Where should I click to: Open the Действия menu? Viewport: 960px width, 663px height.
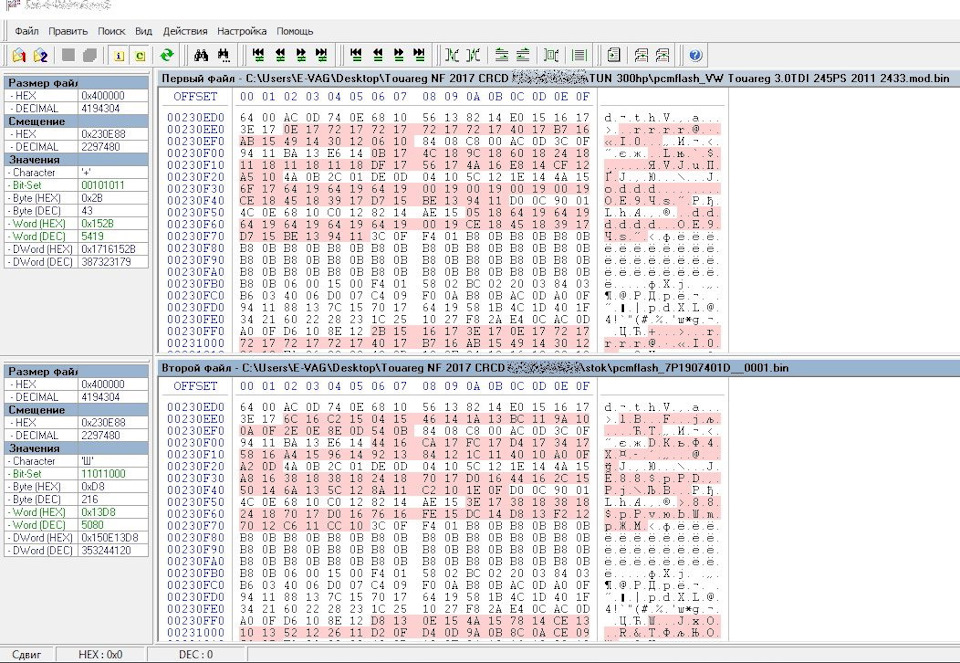[185, 31]
